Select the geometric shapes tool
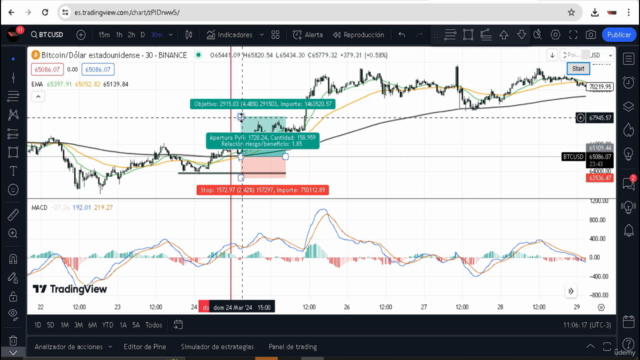 (x=13, y=152)
